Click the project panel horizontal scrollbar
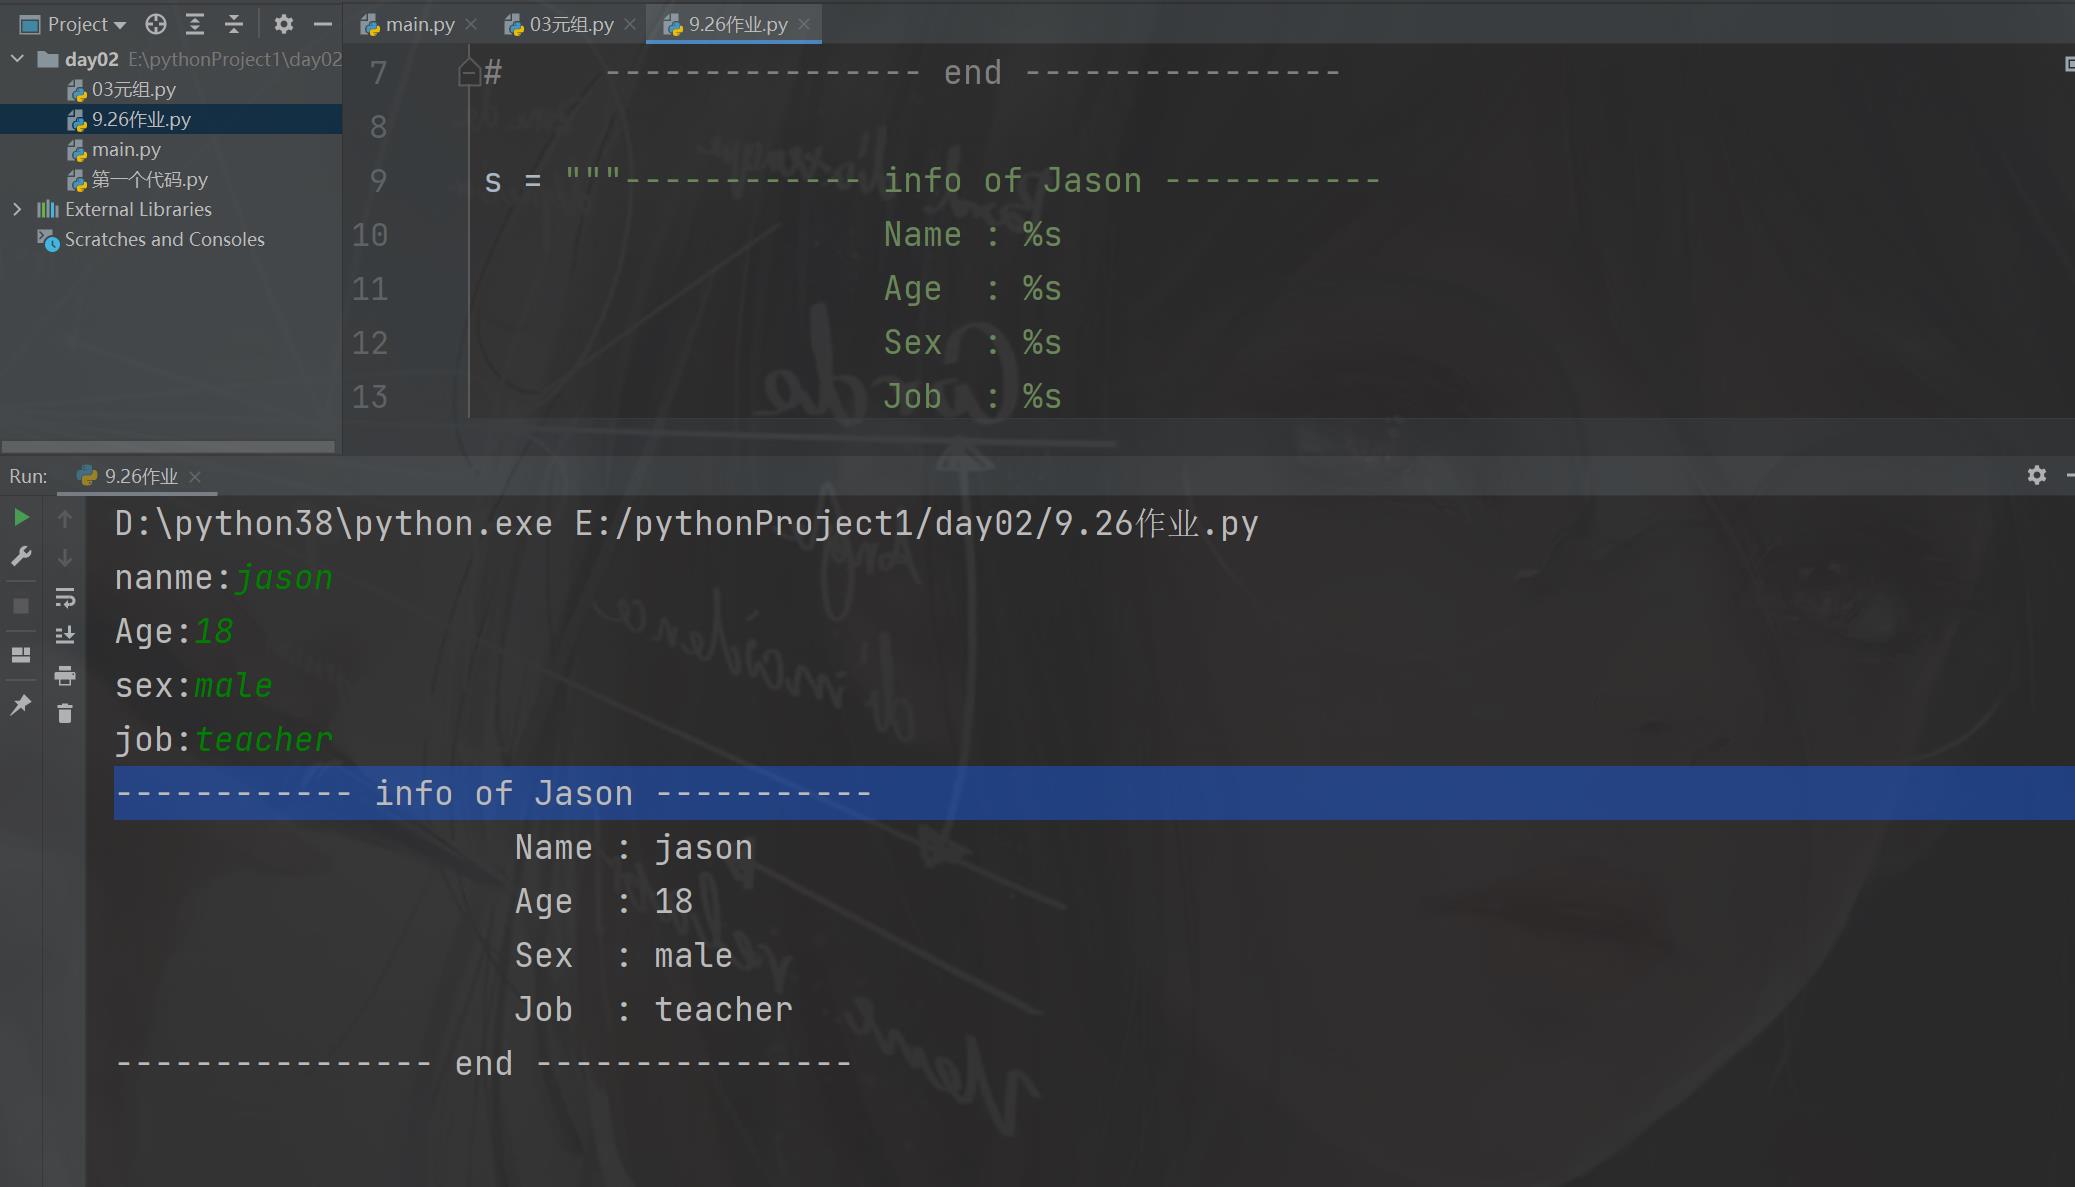Image resolution: width=2075 pixels, height=1187 pixels. pos(168,446)
